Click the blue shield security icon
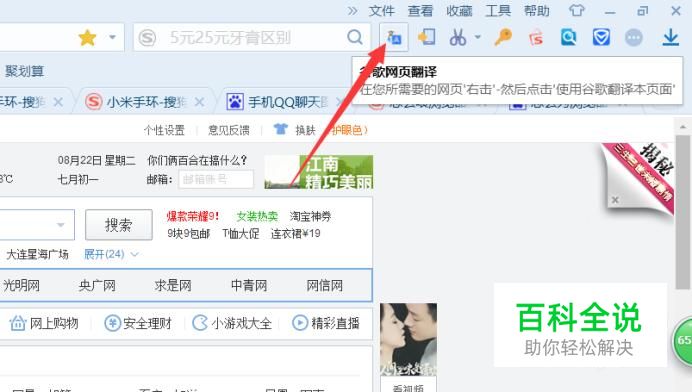This screenshot has height=392, width=692. pos(601,38)
